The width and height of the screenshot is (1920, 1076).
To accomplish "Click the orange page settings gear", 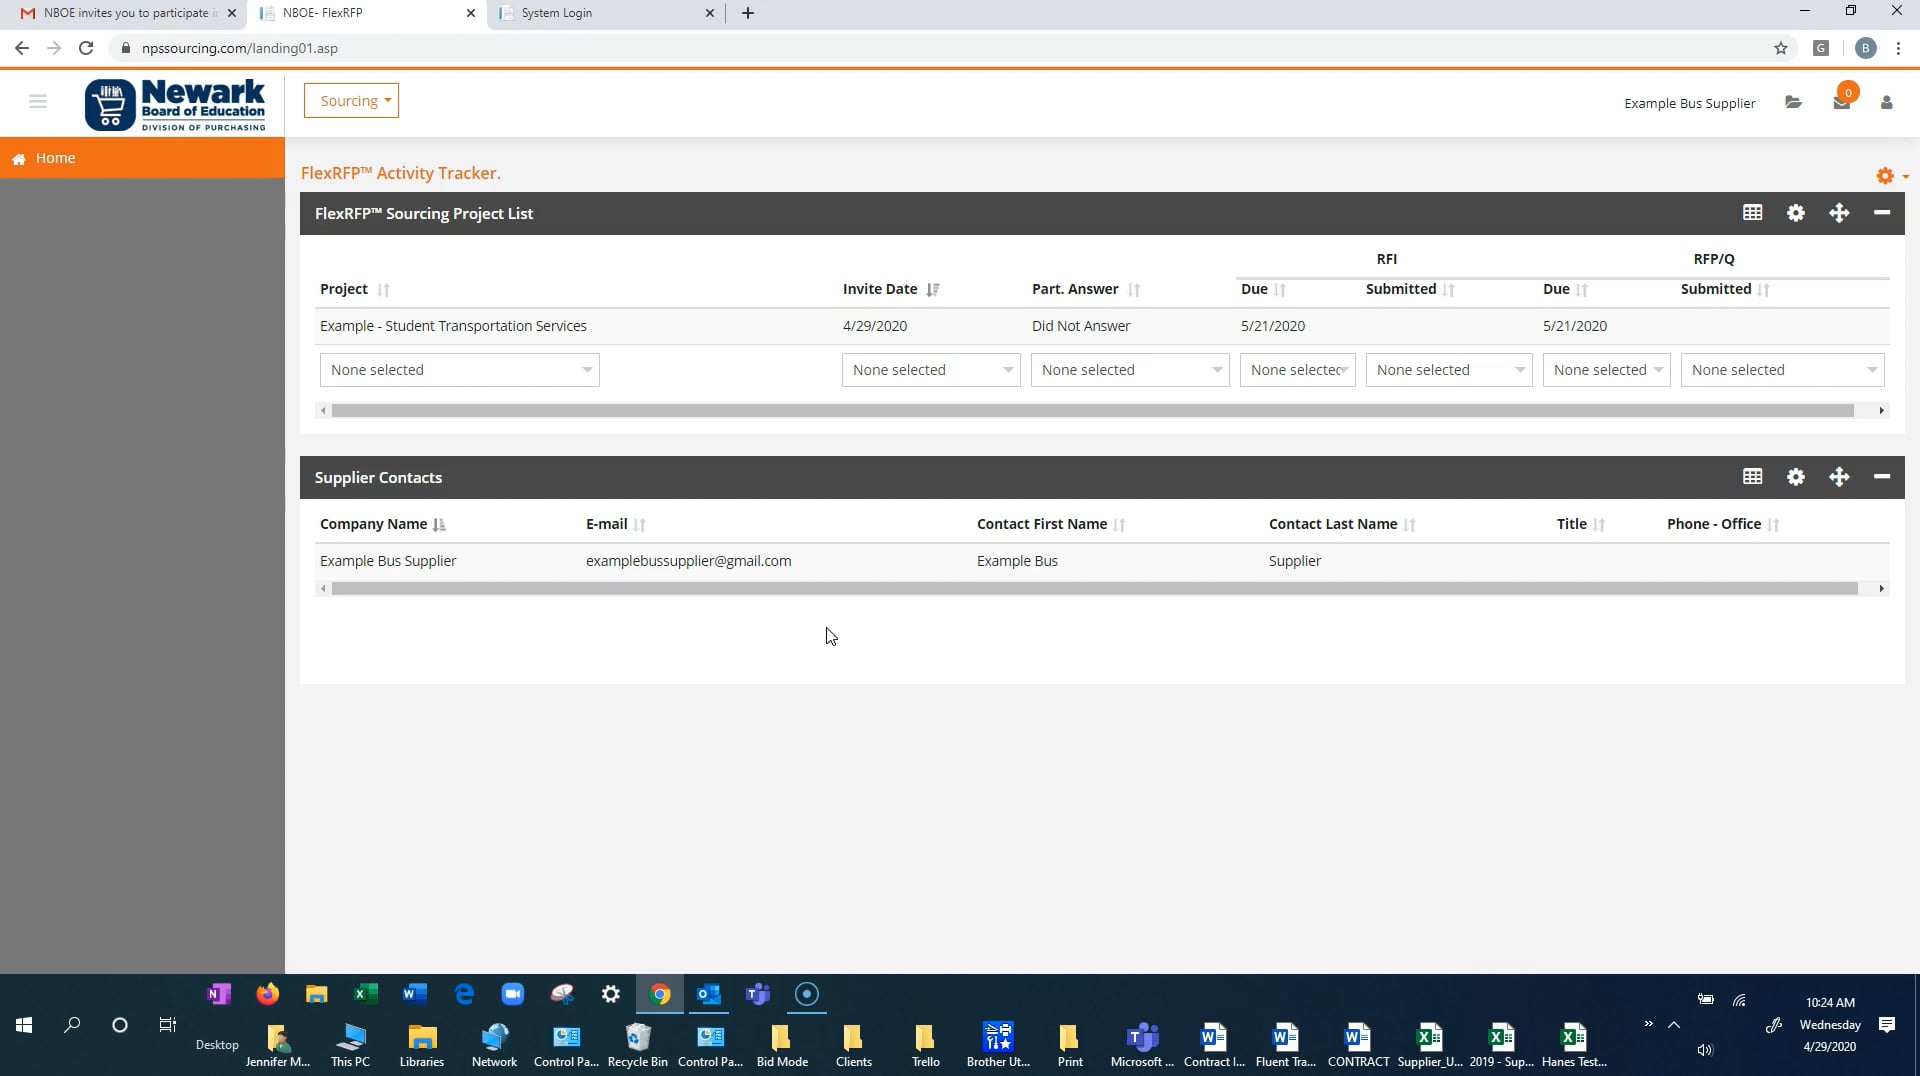I will tap(1885, 176).
